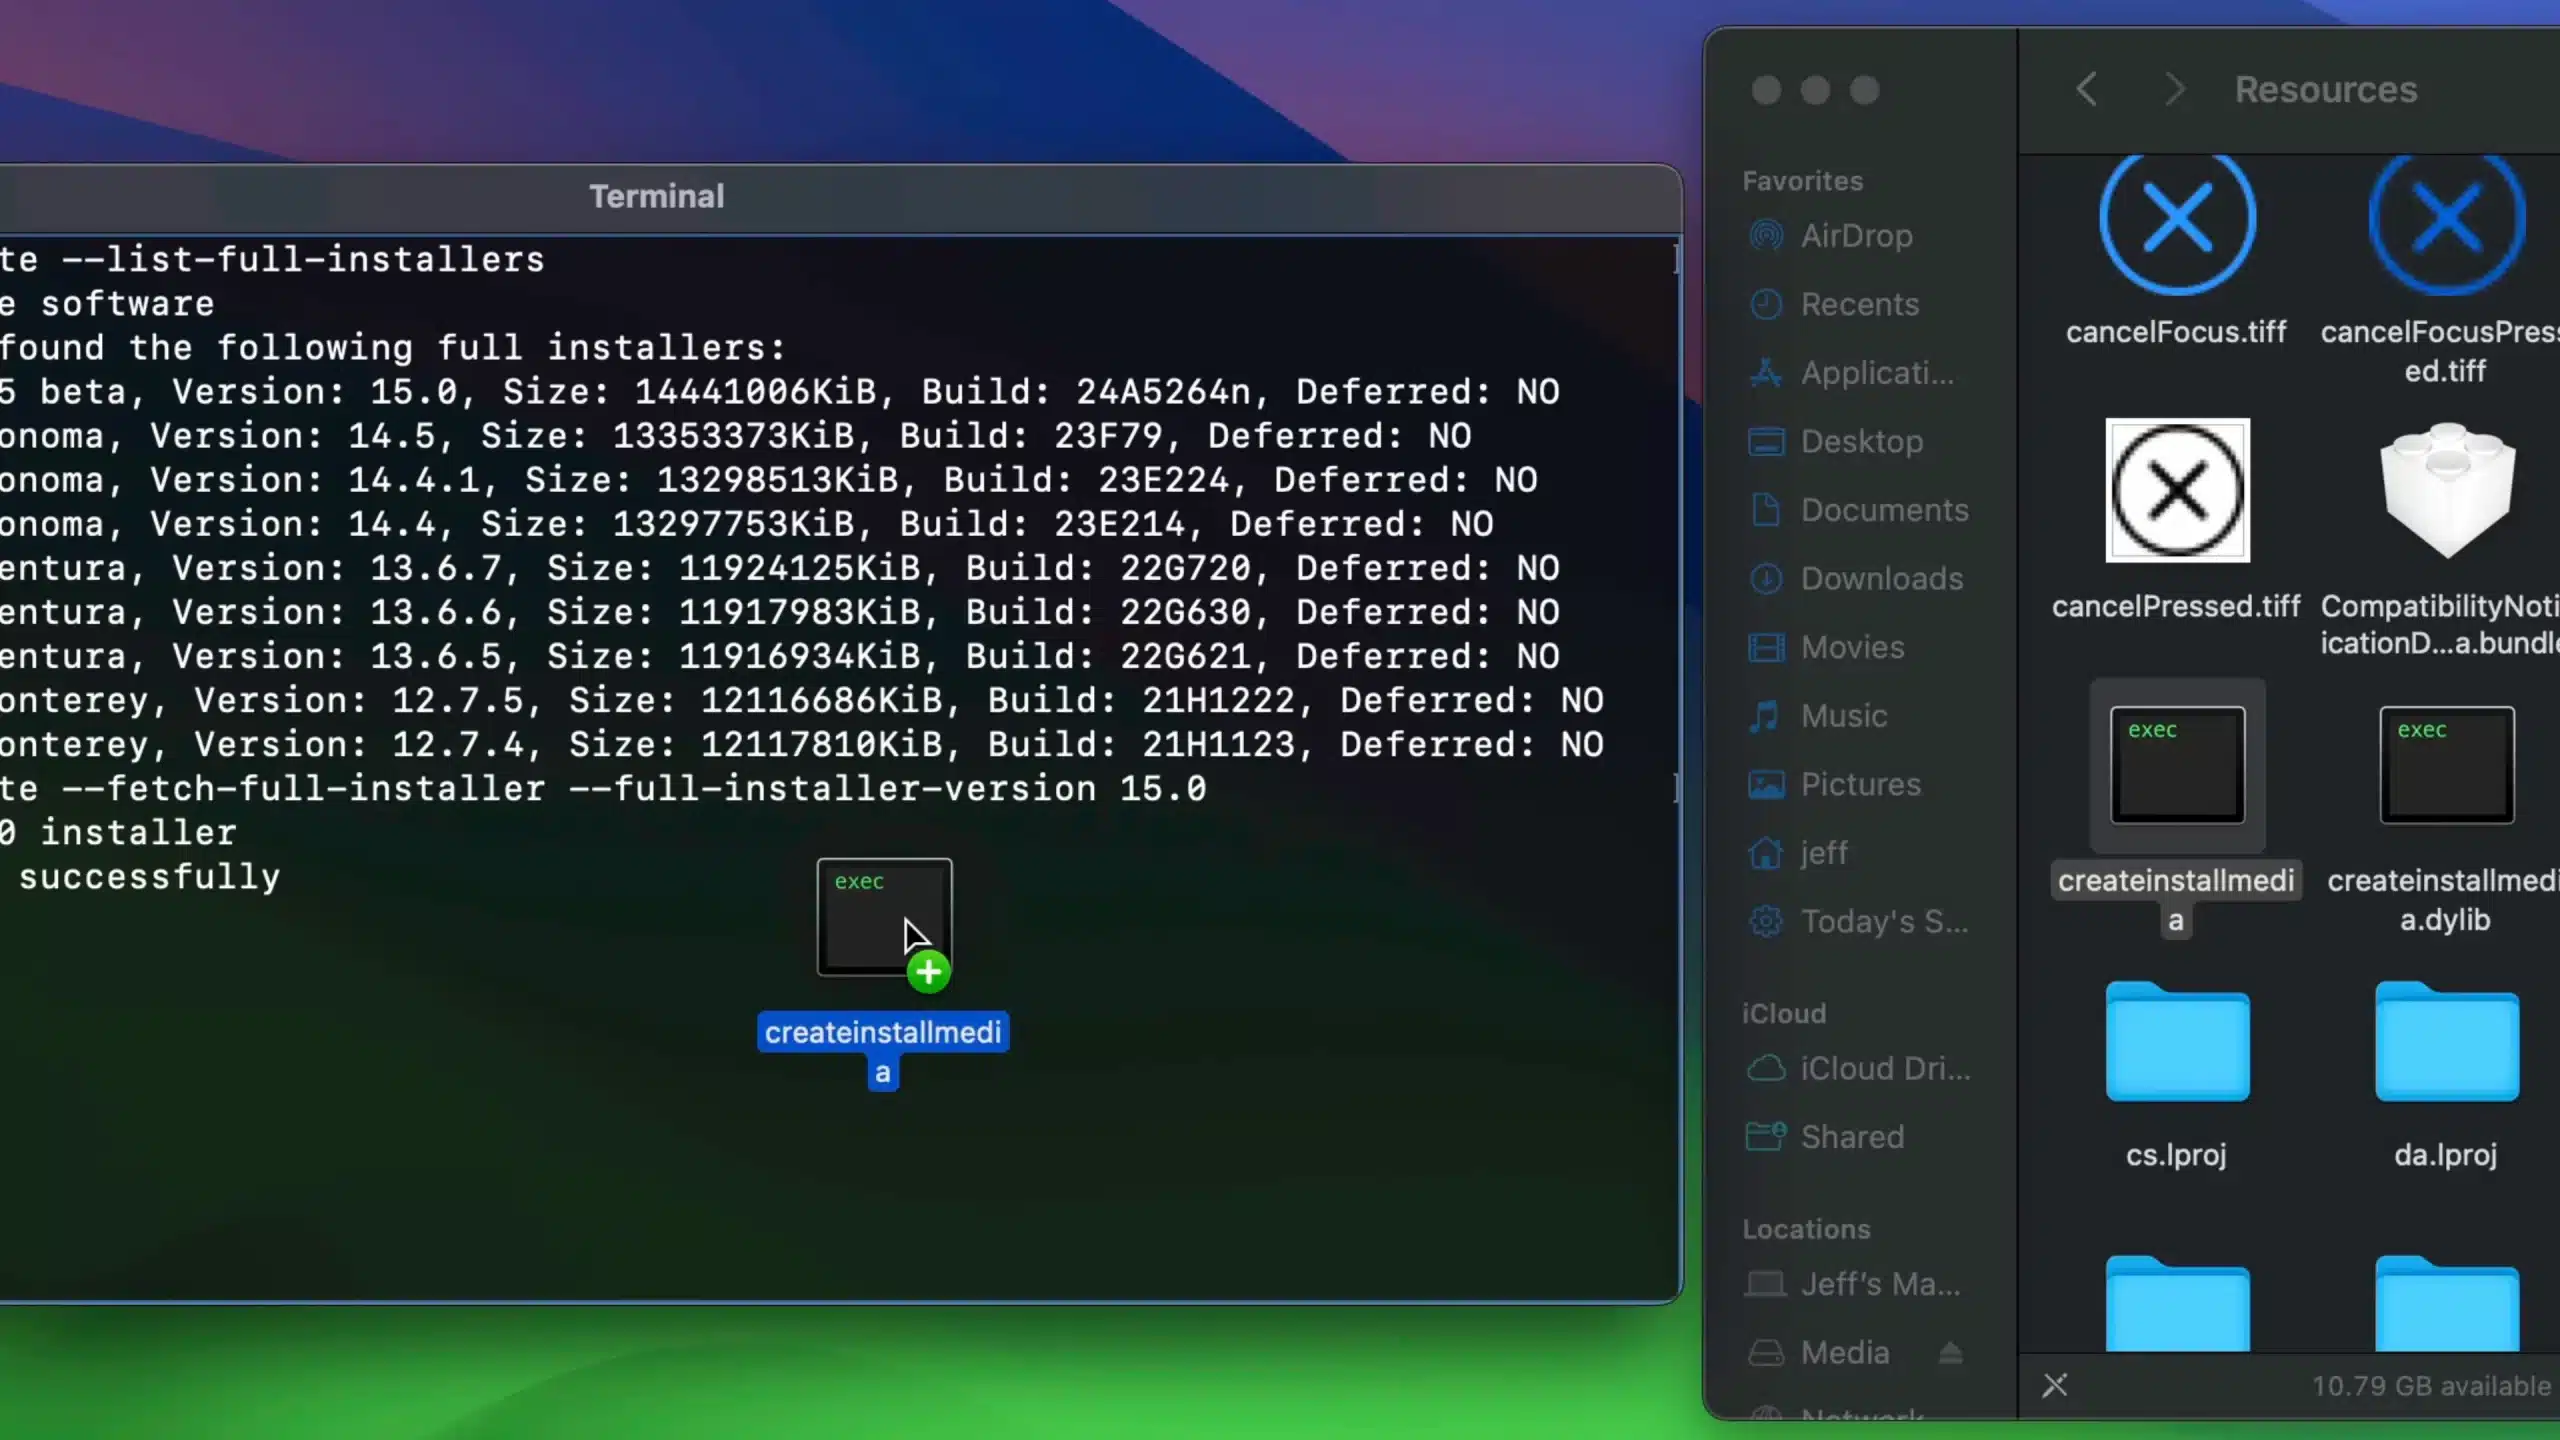
Task: Go to Desktop in sidebar
Action: point(1860,441)
